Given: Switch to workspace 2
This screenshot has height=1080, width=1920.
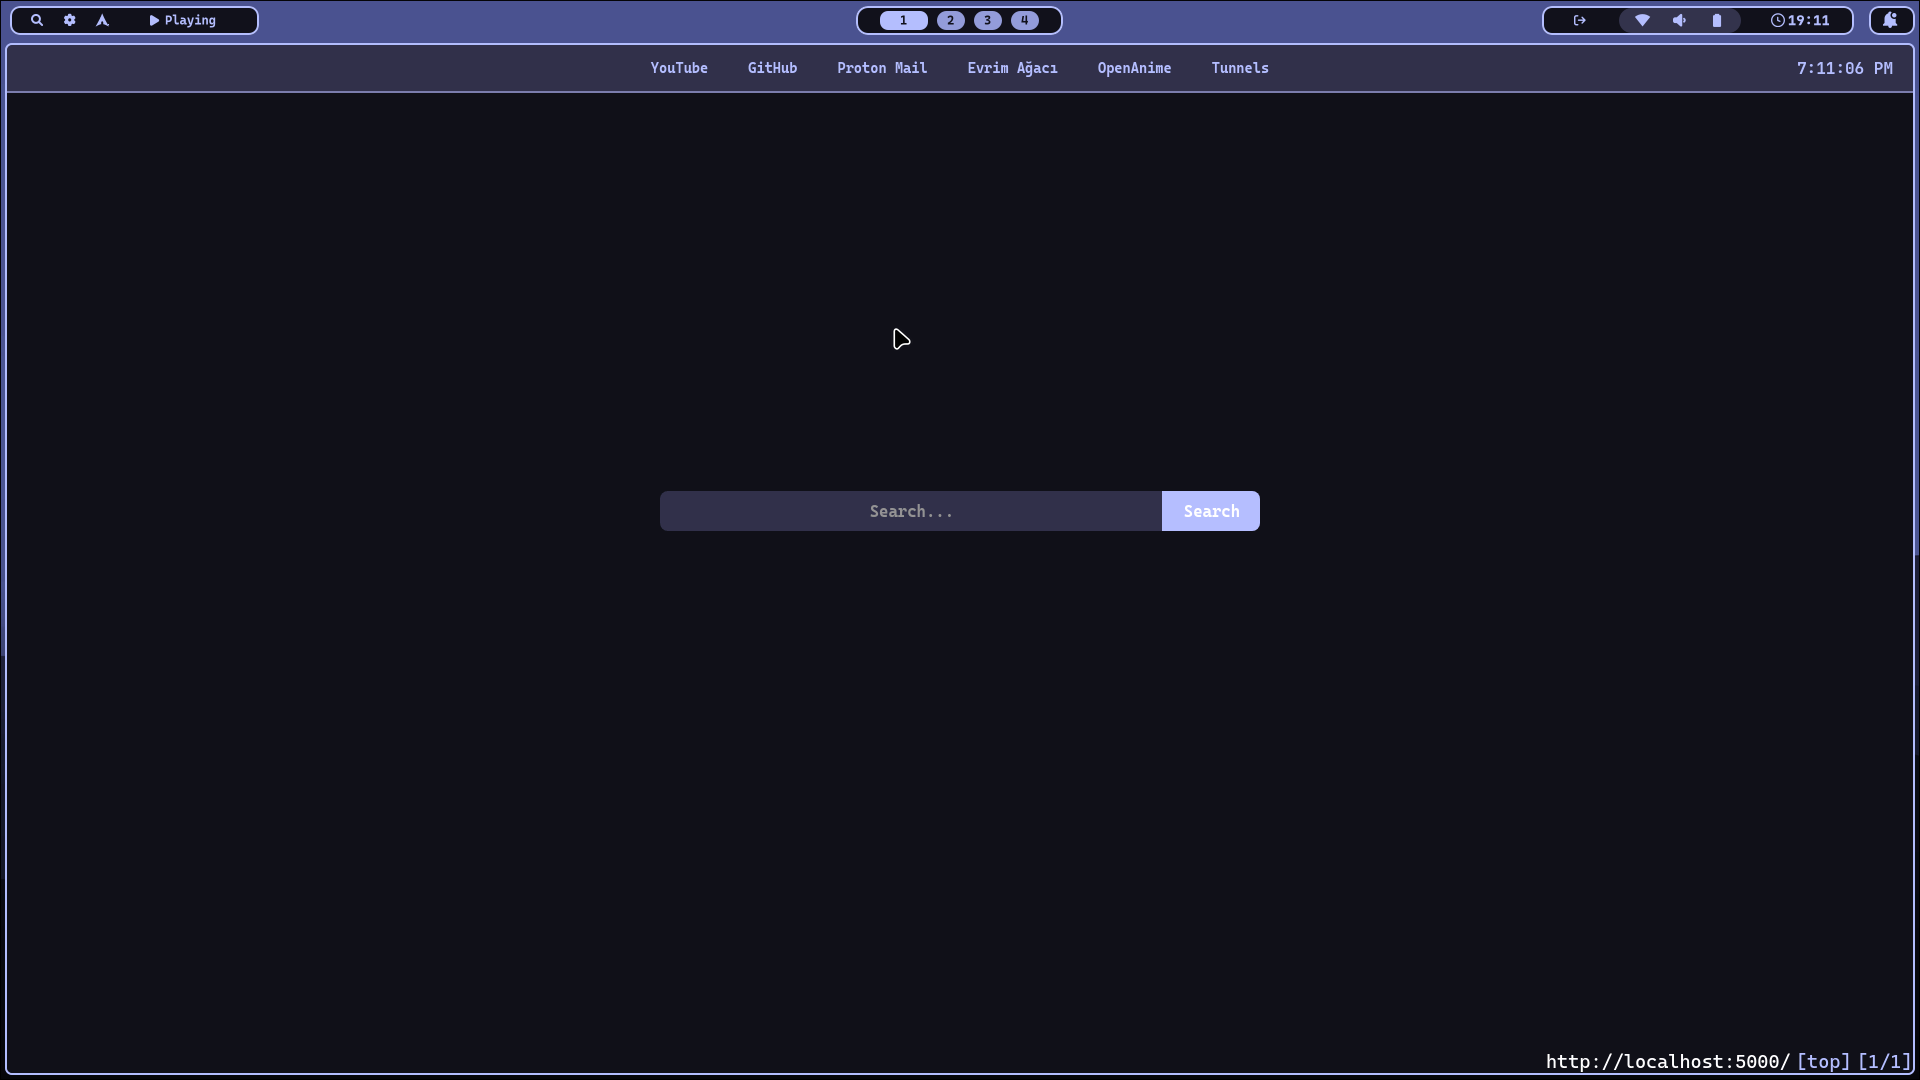Looking at the screenshot, I should 950,20.
